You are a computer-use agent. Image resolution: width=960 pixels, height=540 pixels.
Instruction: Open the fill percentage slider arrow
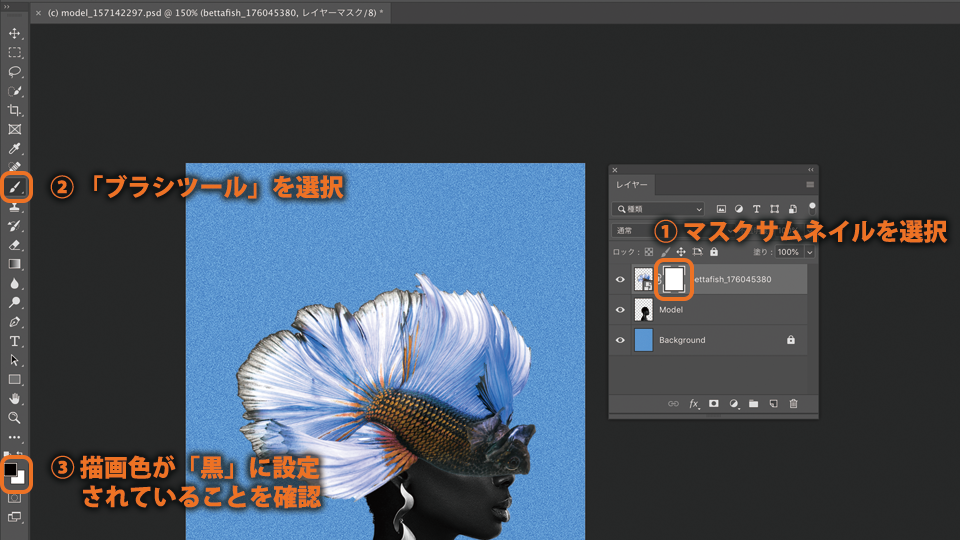click(x=809, y=252)
